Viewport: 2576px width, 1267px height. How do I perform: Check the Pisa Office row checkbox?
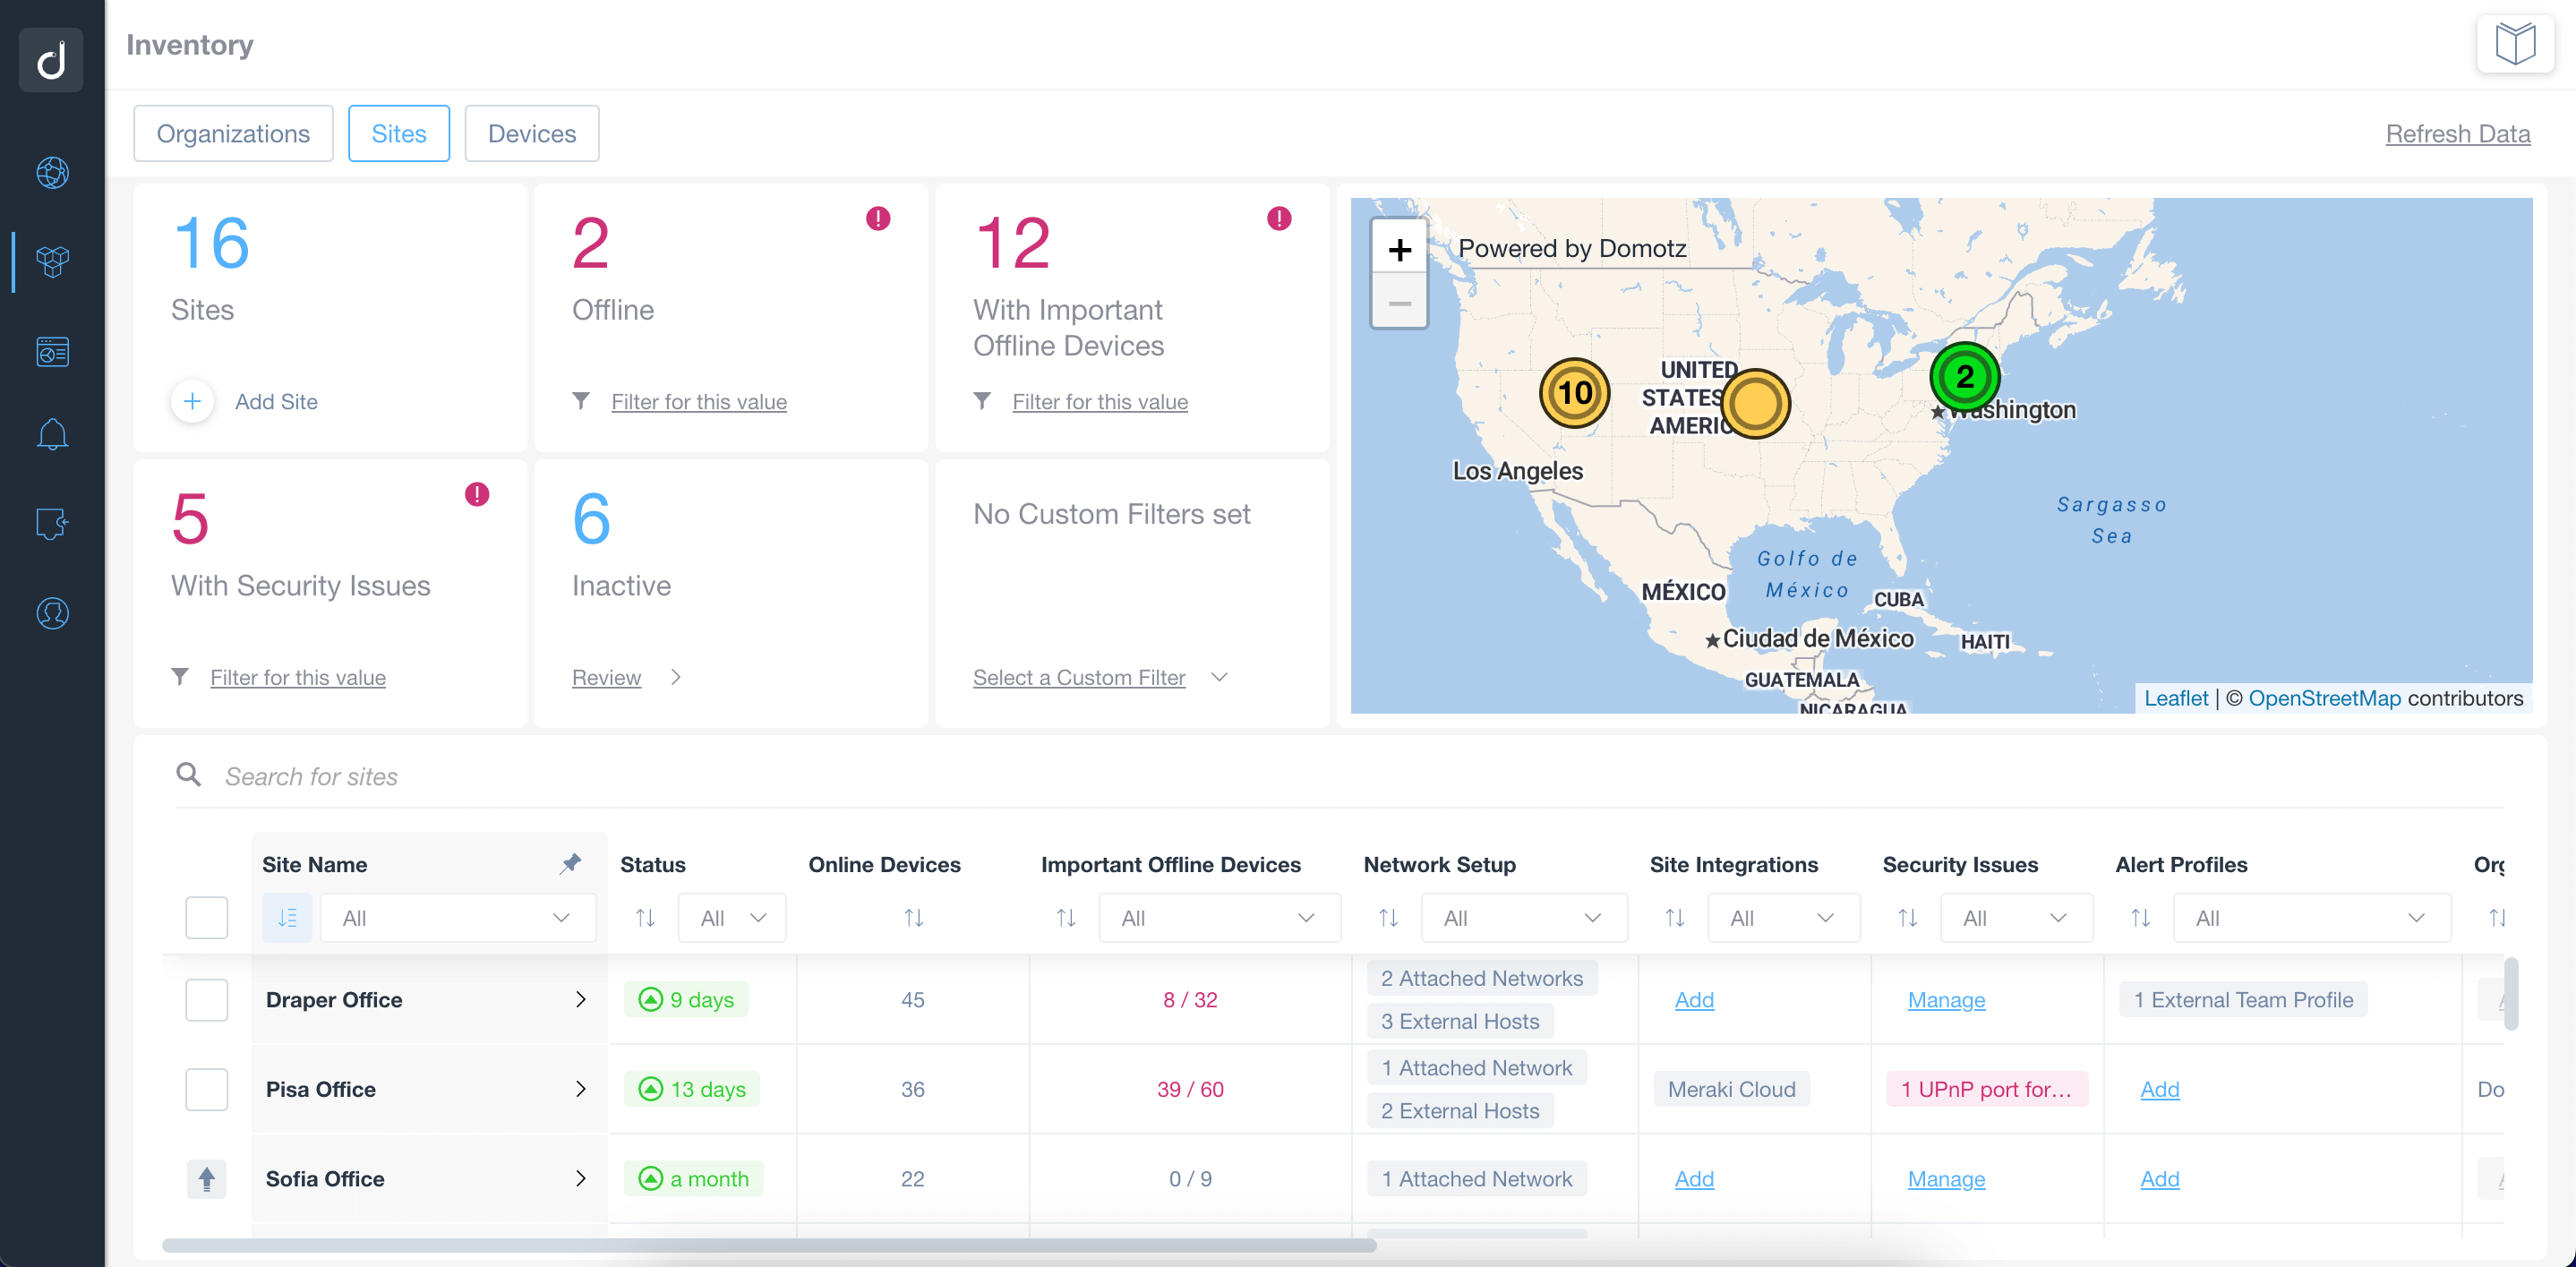coord(206,1089)
